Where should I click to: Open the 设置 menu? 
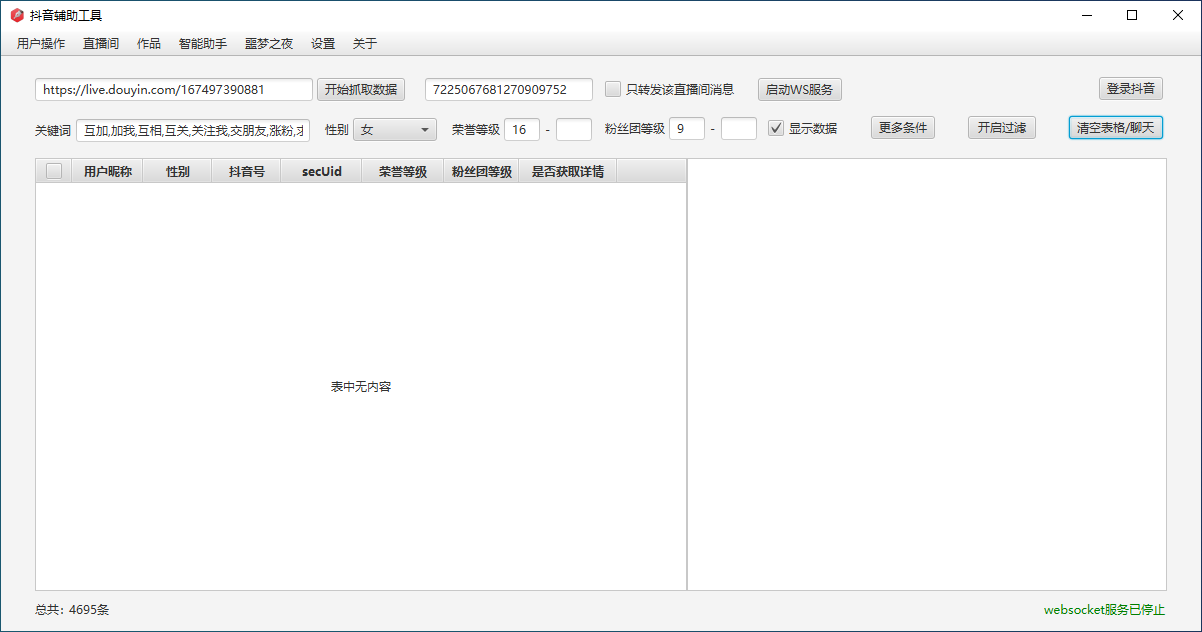323,44
